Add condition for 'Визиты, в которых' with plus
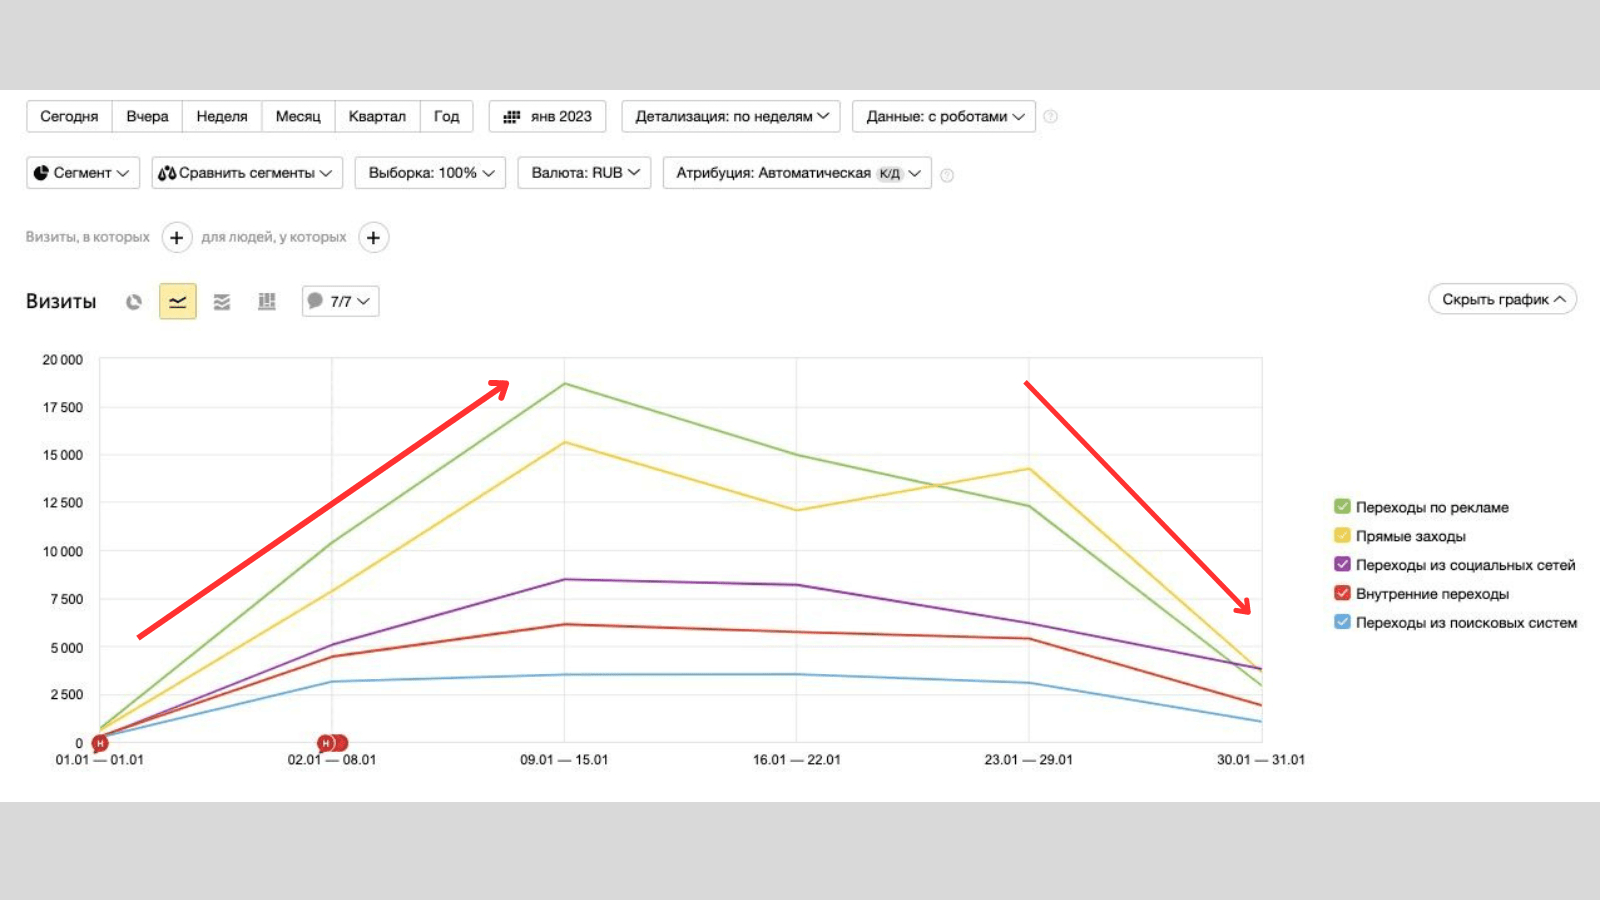This screenshot has height=900, width=1600. click(177, 237)
